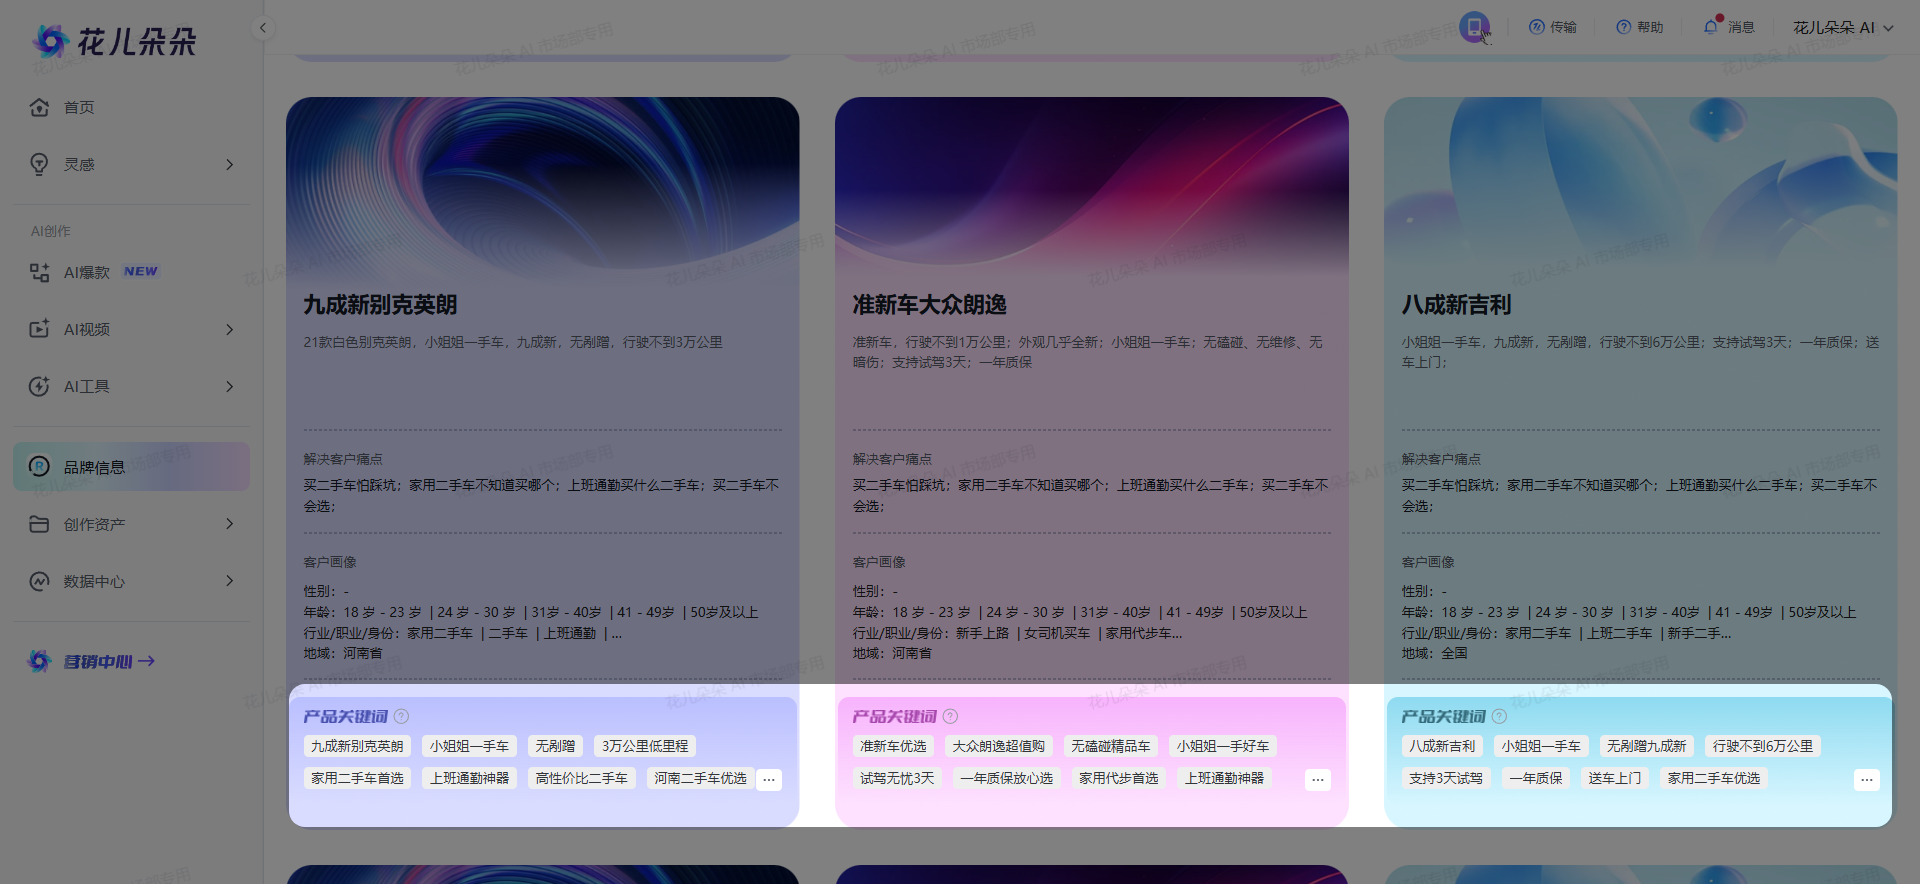The height and width of the screenshot is (884, 1920).
Task: Click the 传输 transfer icon
Action: tap(1537, 27)
